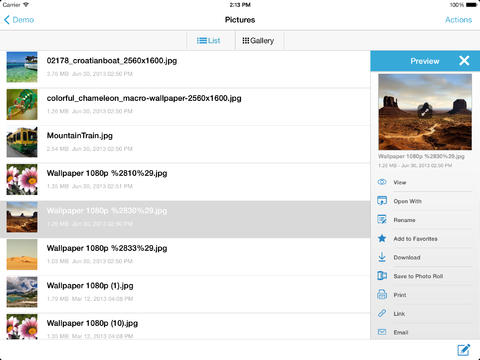Choose the Email menu label
Image resolution: width=480 pixels, height=360 pixels.
point(401,332)
